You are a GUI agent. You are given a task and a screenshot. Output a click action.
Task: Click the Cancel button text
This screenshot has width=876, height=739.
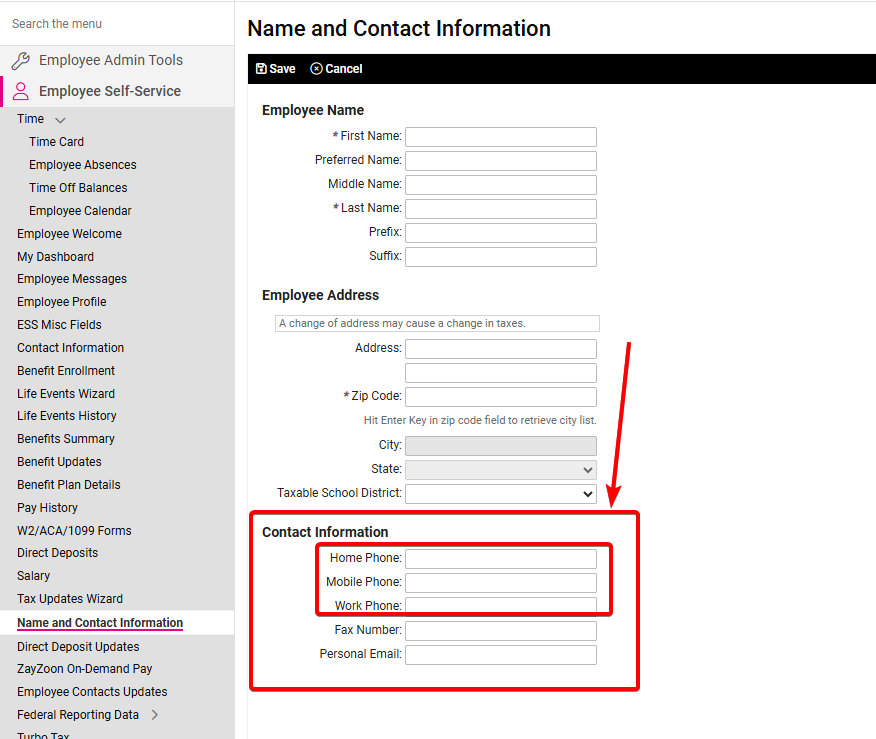[x=344, y=69]
